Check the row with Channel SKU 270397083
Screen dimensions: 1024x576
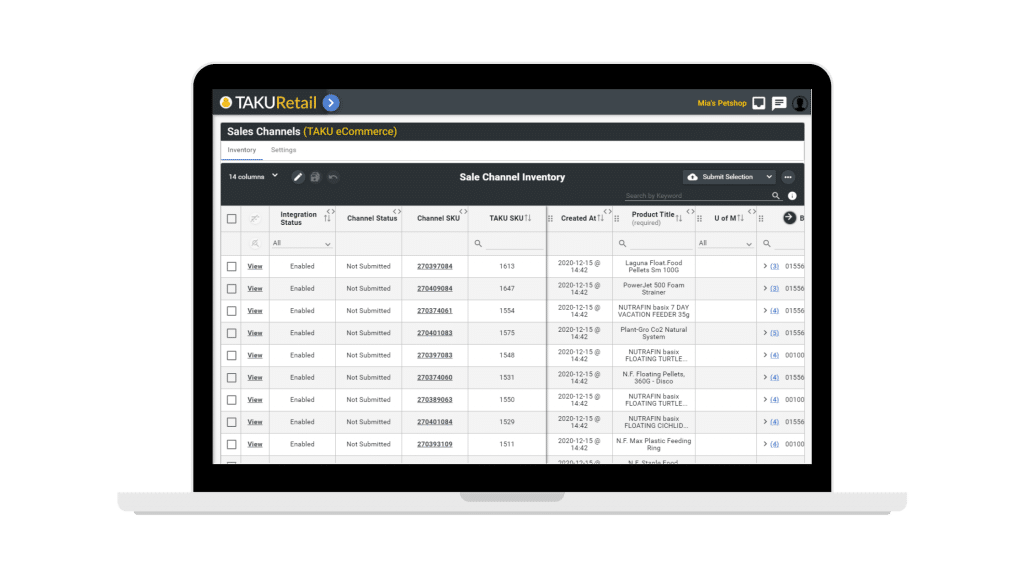click(232, 355)
